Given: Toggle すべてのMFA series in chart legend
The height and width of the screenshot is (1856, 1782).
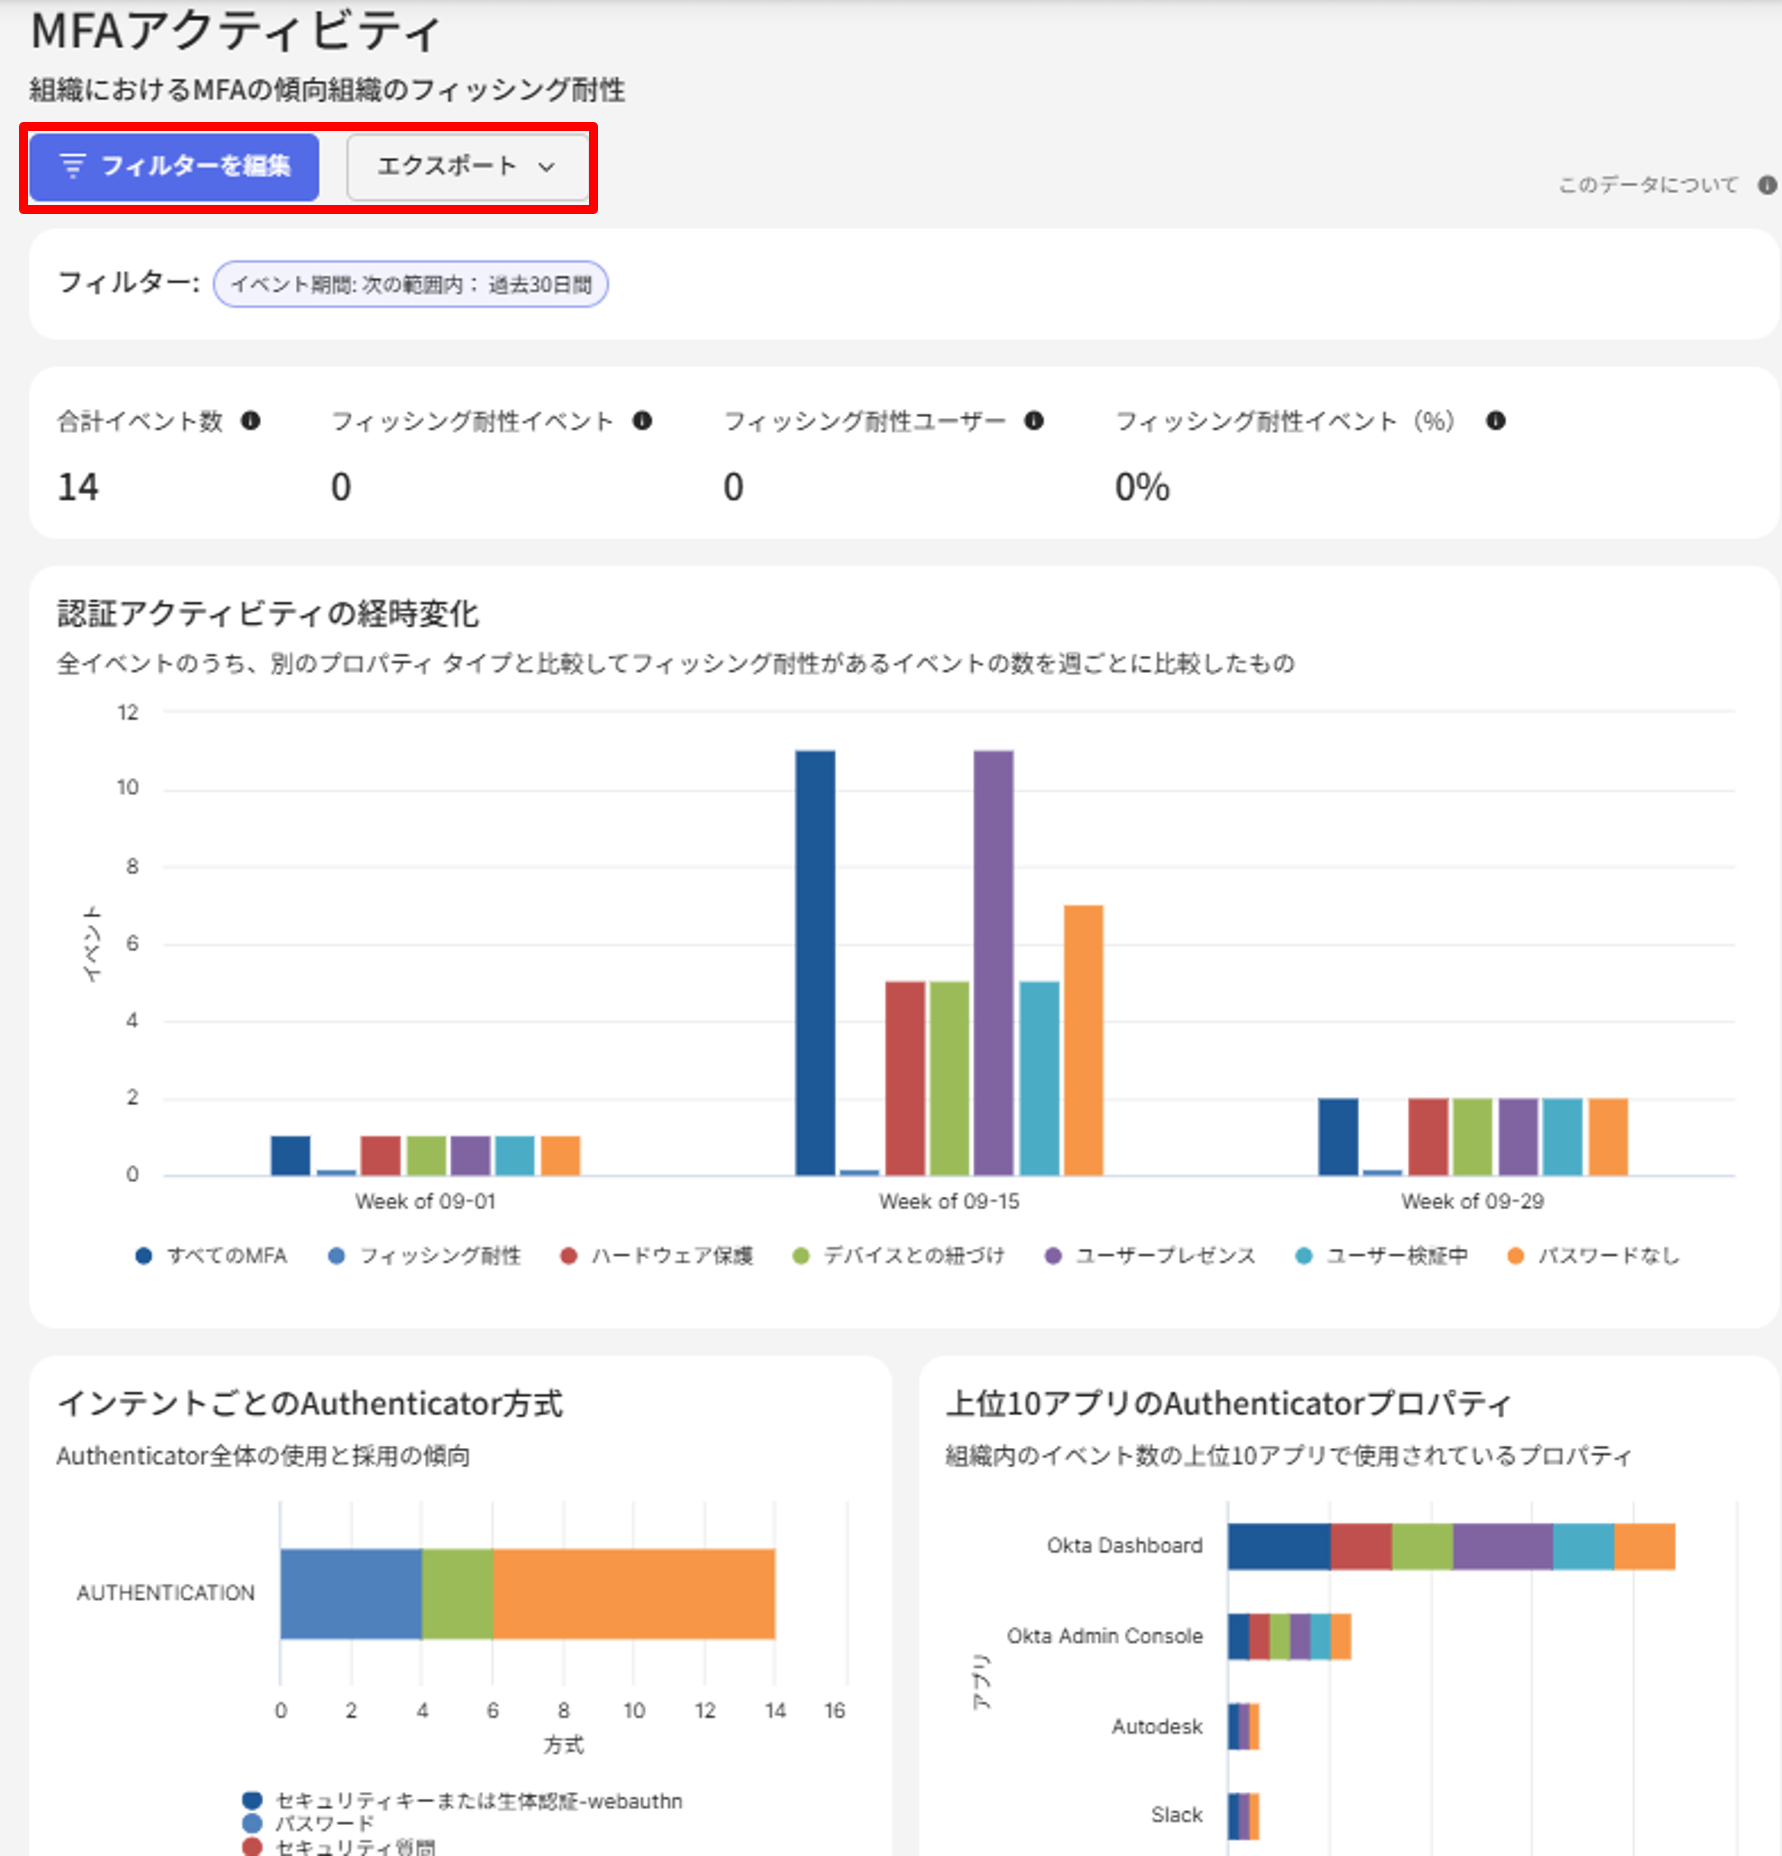Looking at the screenshot, I should 212,1256.
